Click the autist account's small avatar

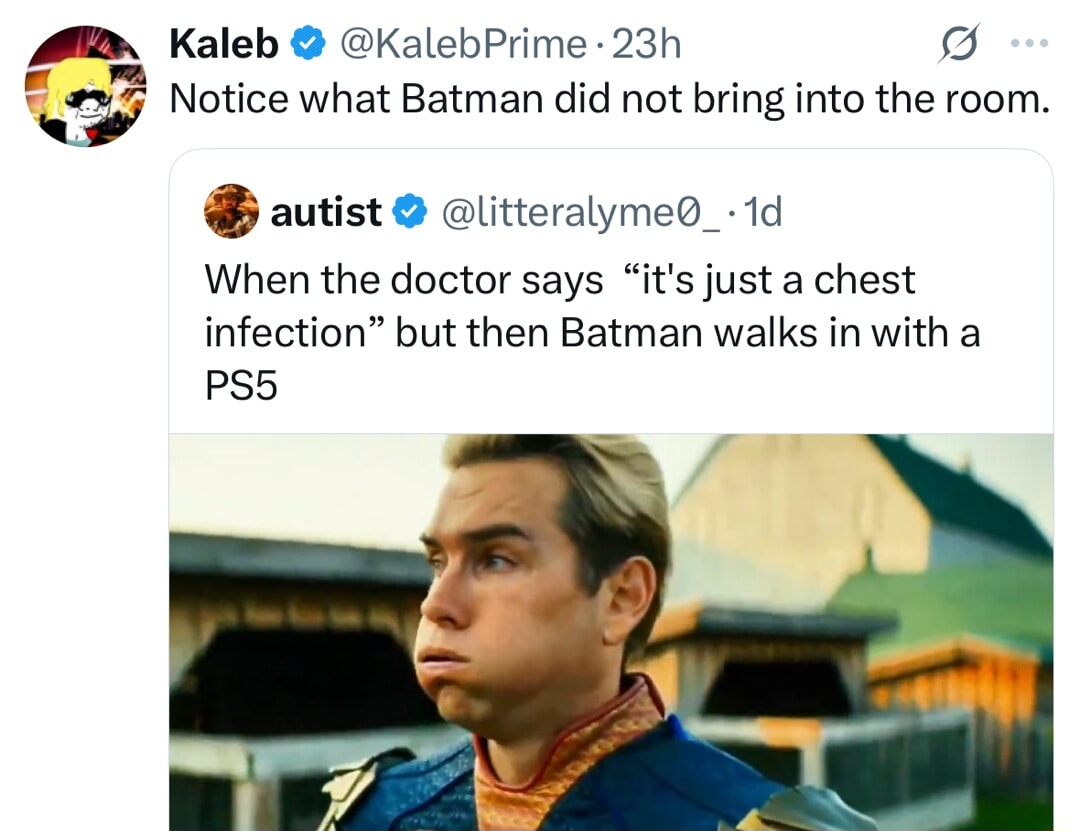point(231,211)
